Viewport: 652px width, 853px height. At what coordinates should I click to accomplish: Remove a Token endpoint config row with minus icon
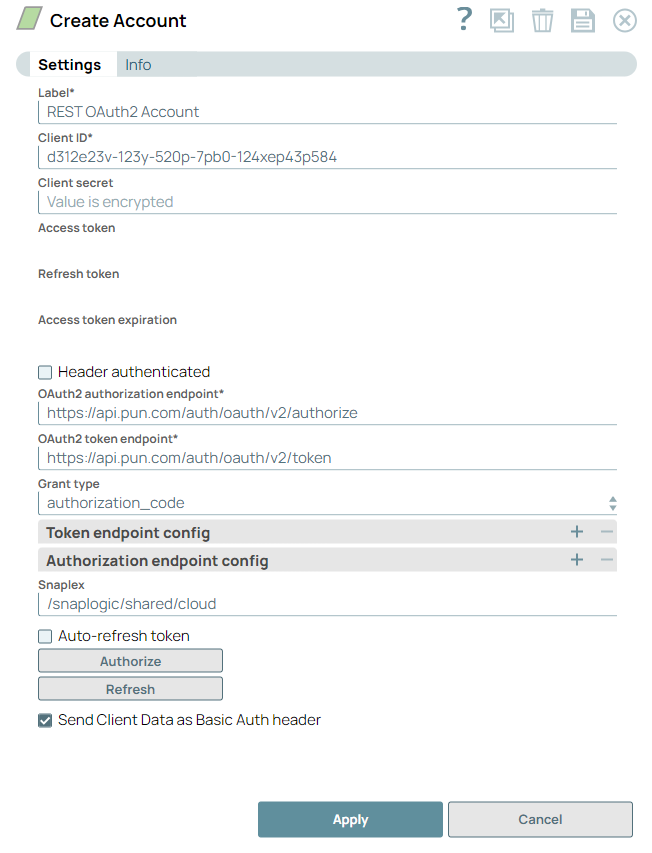point(606,532)
